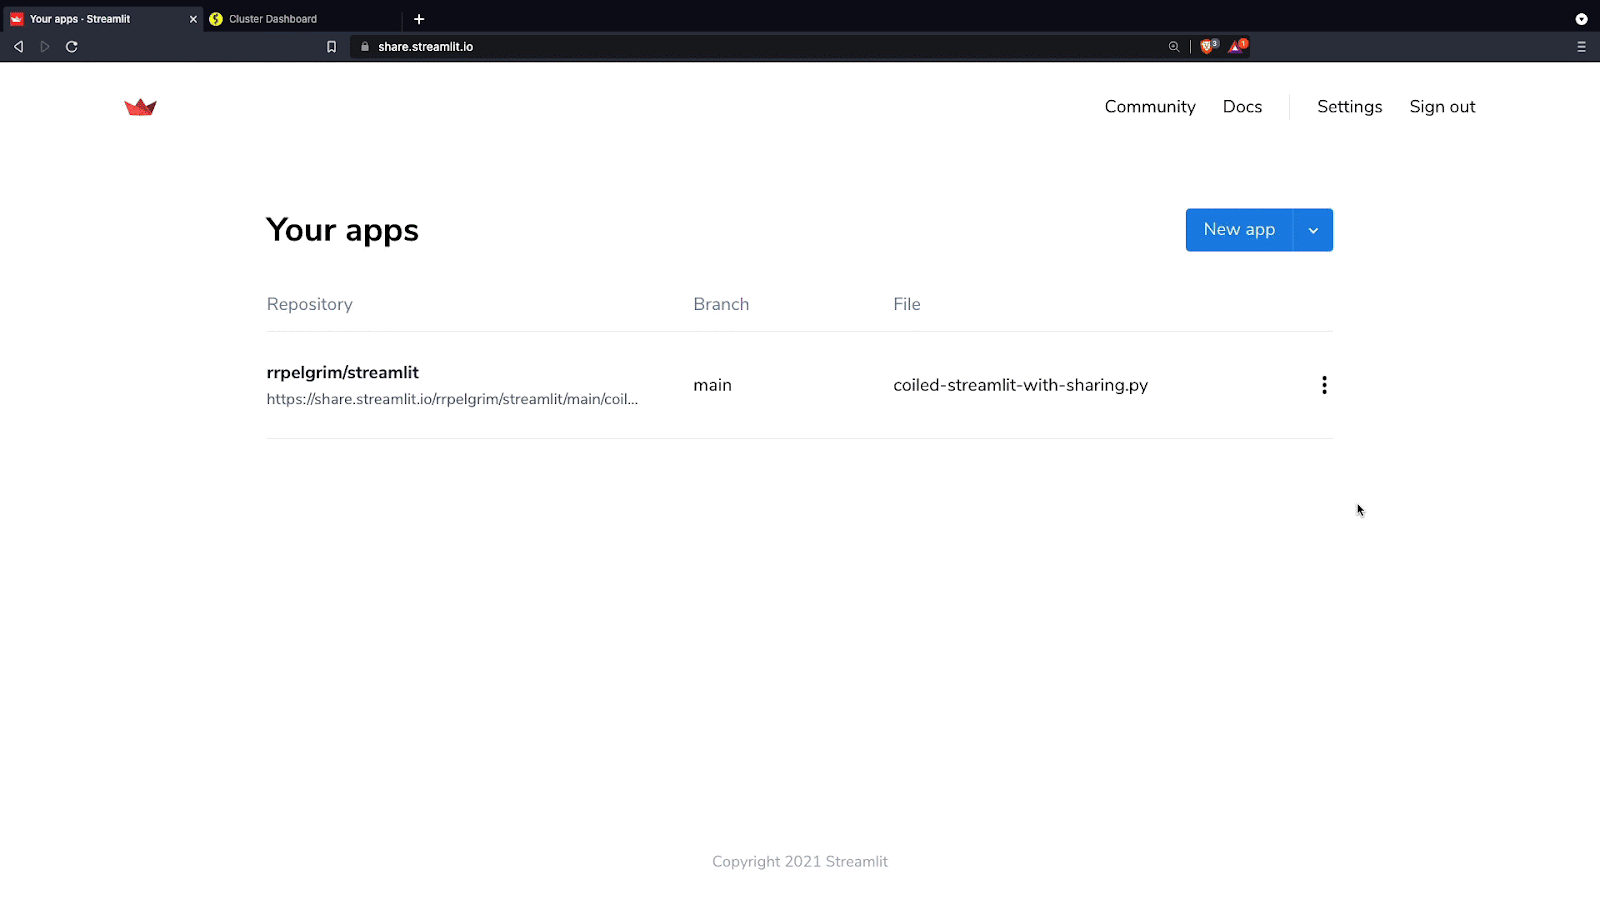The image size is (1600, 900).
Task: Open the Community link
Action: click(1149, 107)
